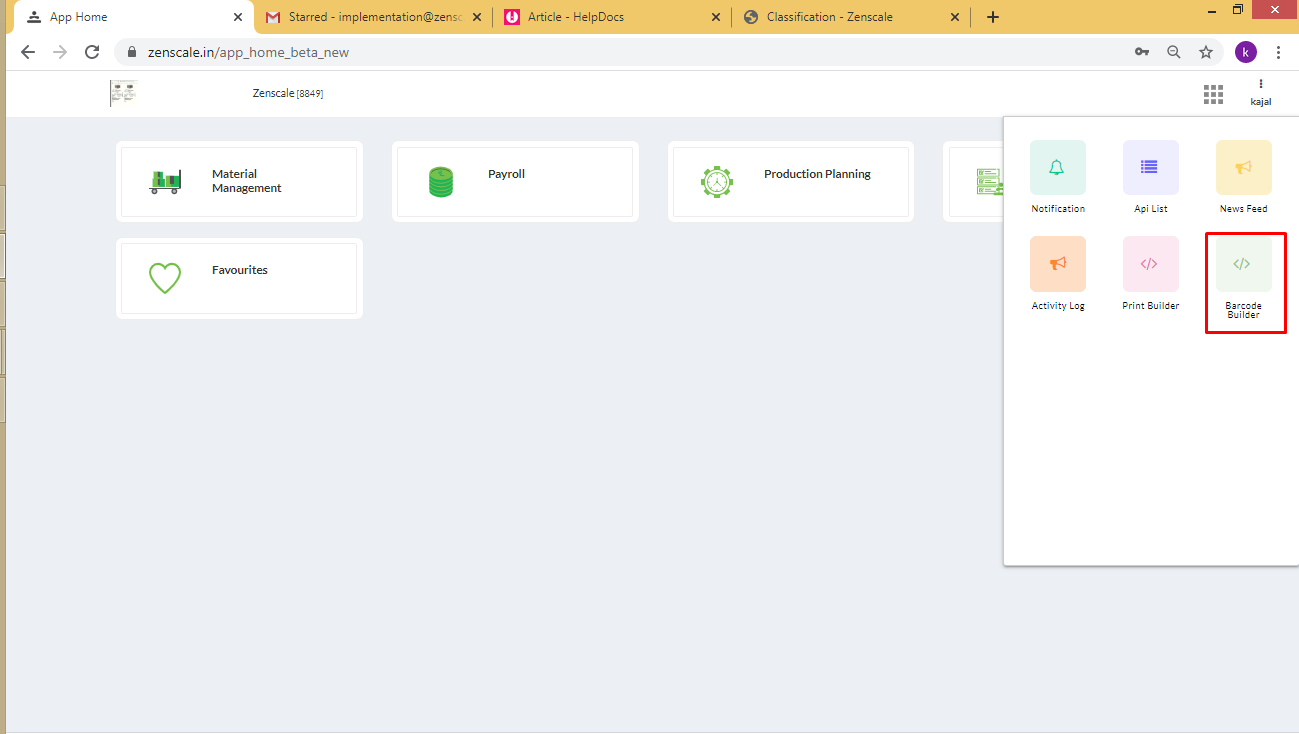Go back in browser history
Viewport: 1299px width, 734px height.
(28, 52)
